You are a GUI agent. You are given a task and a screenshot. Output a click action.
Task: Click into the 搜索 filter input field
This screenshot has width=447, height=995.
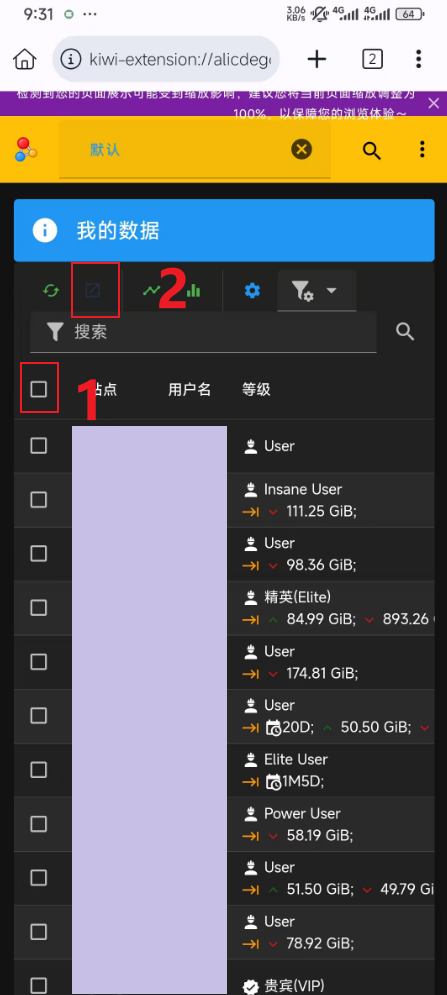203,332
